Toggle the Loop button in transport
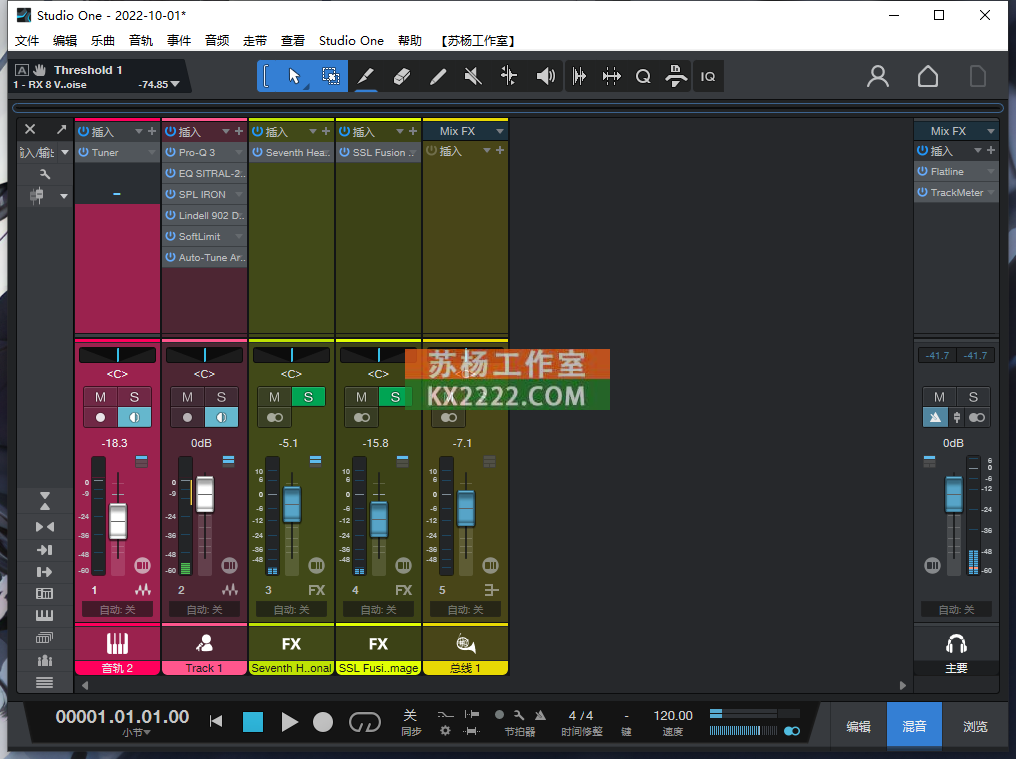1016x759 pixels. [365, 721]
